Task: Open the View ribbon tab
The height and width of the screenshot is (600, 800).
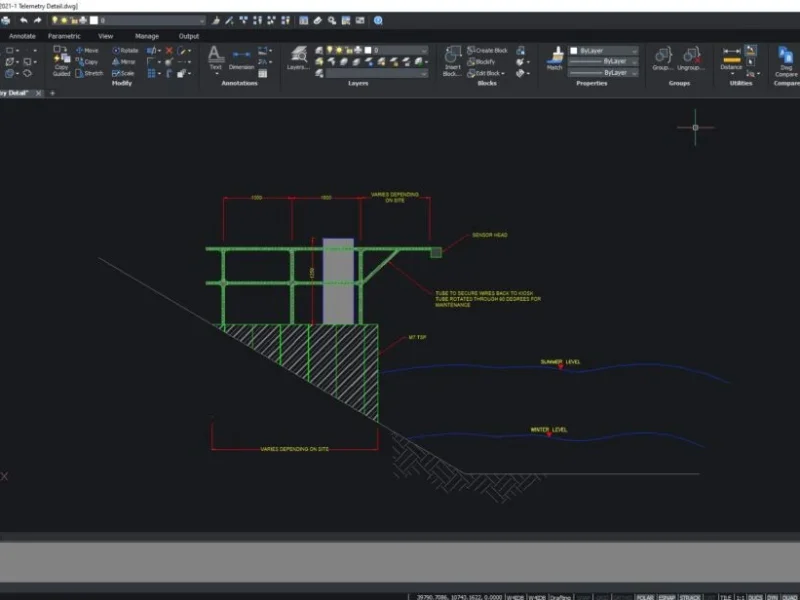Action: [x=106, y=36]
